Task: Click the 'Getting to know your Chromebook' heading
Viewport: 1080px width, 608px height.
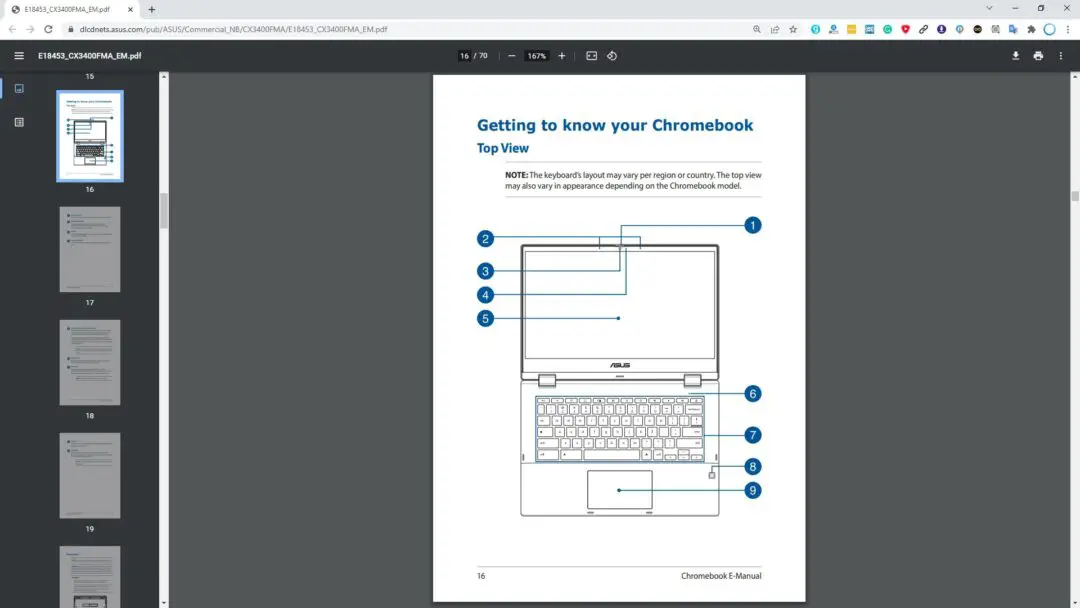Action: tap(615, 125)
